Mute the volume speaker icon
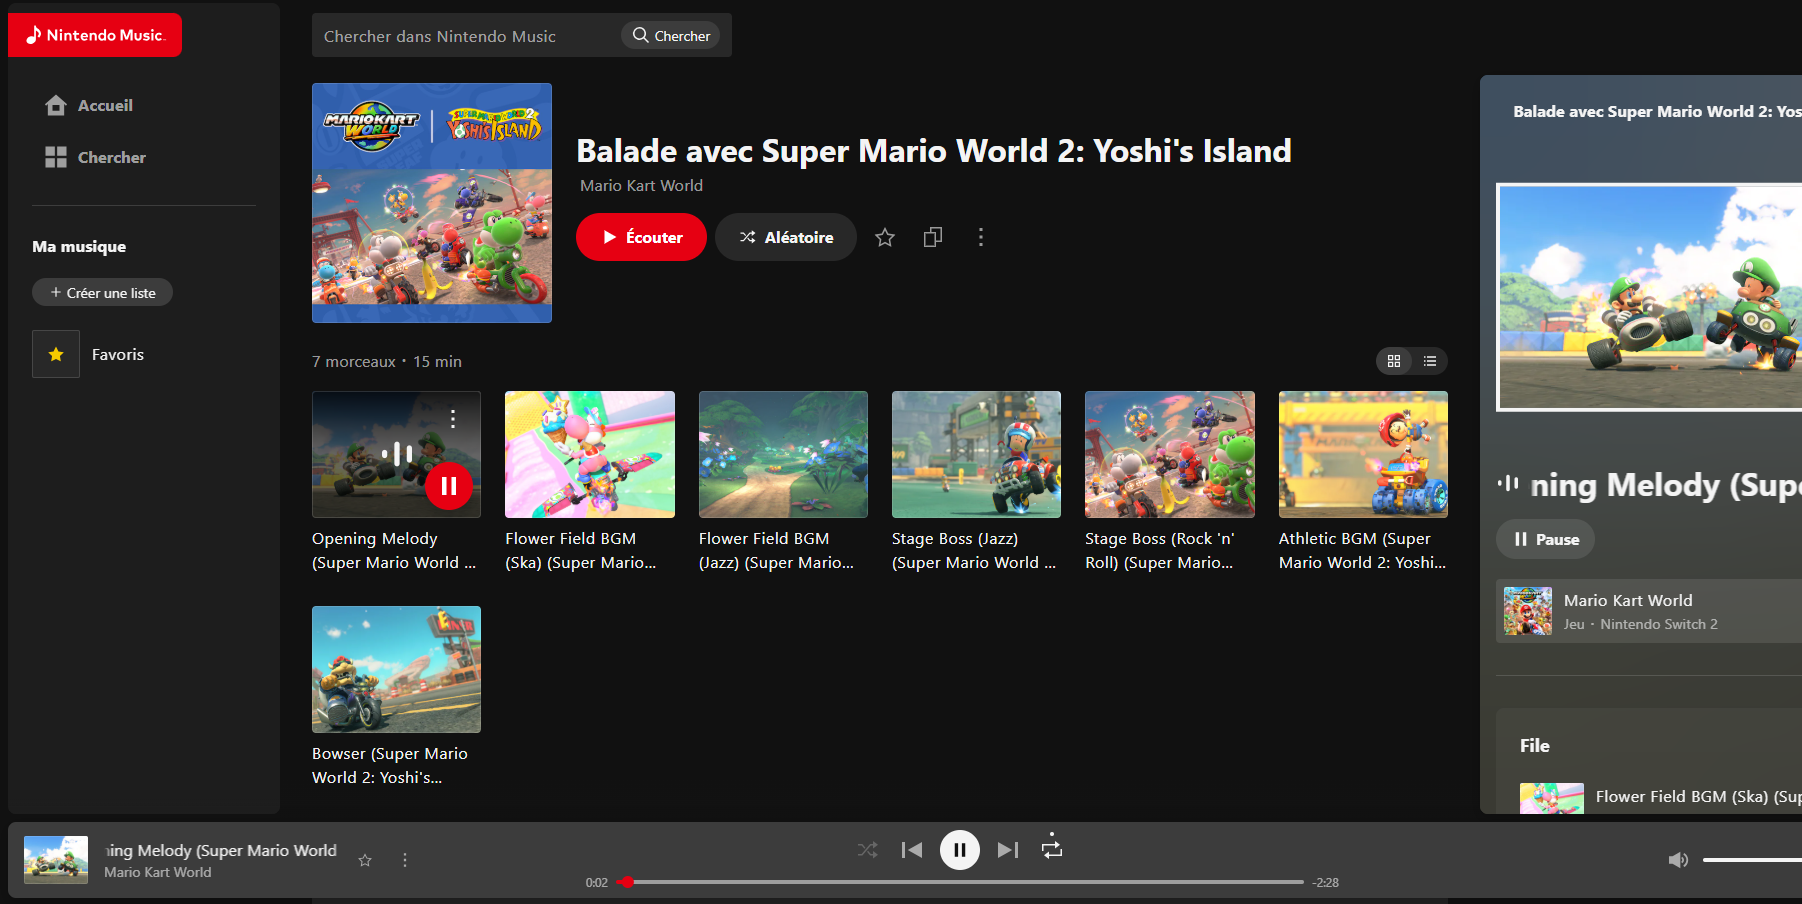Image resolution: width=1802 pixels, height=904 pixels. point(1678,860)
